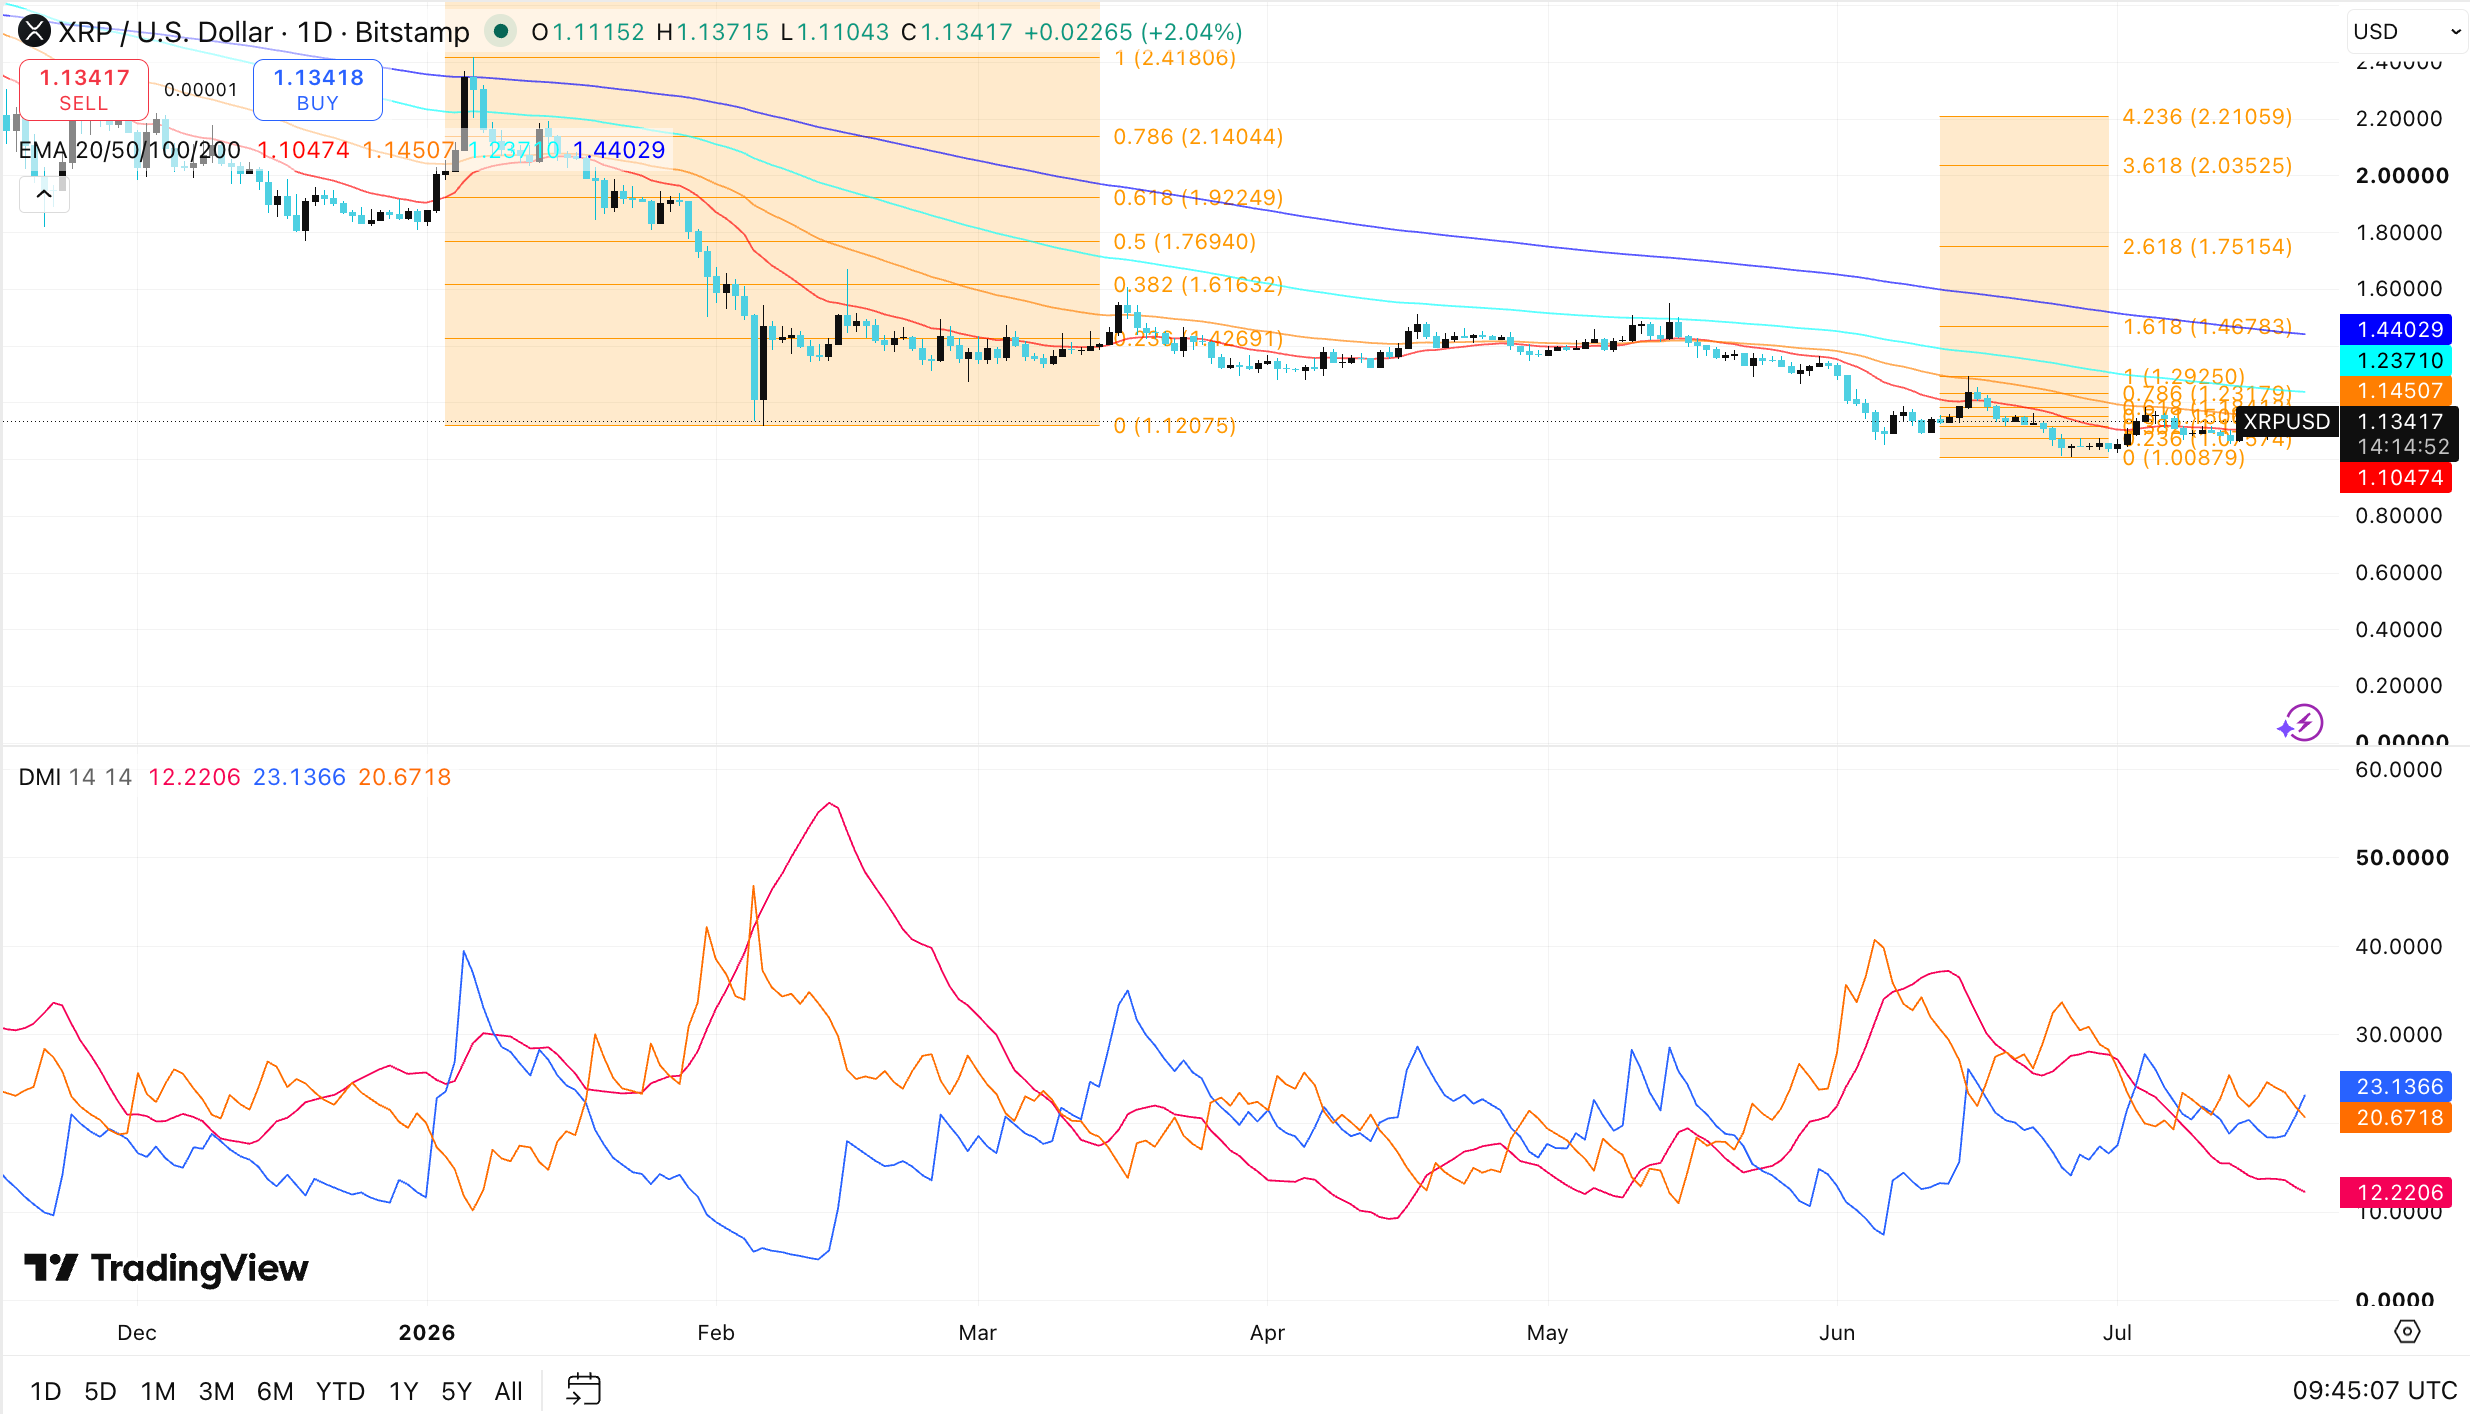Click the green market status dot
Image resolution: width=2470 pixels, height=1414 pixels.
[501, 32]
